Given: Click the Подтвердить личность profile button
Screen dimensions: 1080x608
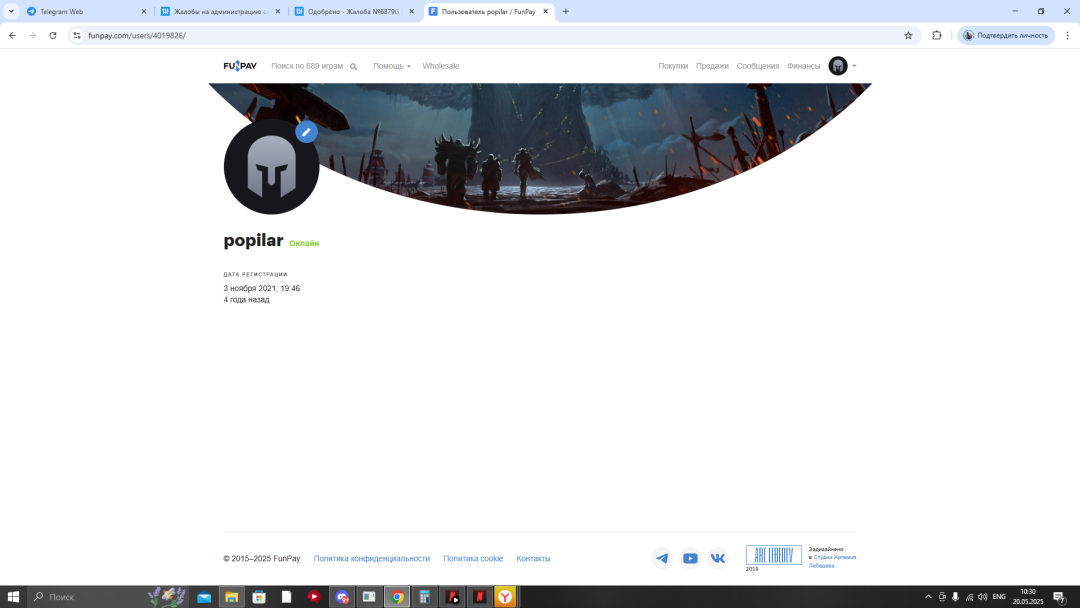Looking at the screenshot, I should coord(1006,35).
